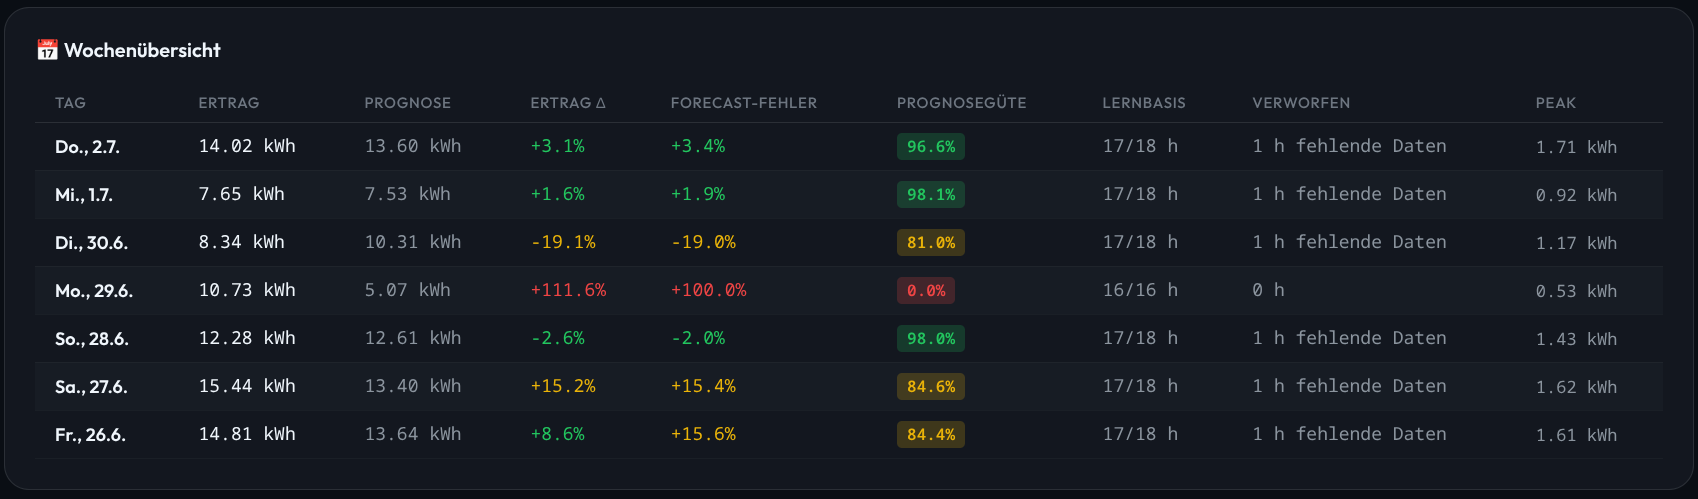Select the Fr., 26.6. row label
1698x499 pixels.
(90, 435)
